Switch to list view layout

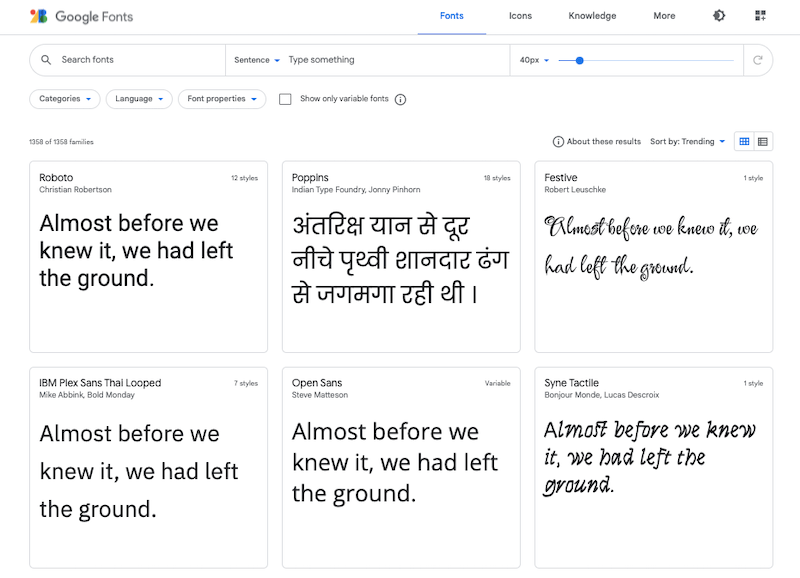tap(763, 141)
